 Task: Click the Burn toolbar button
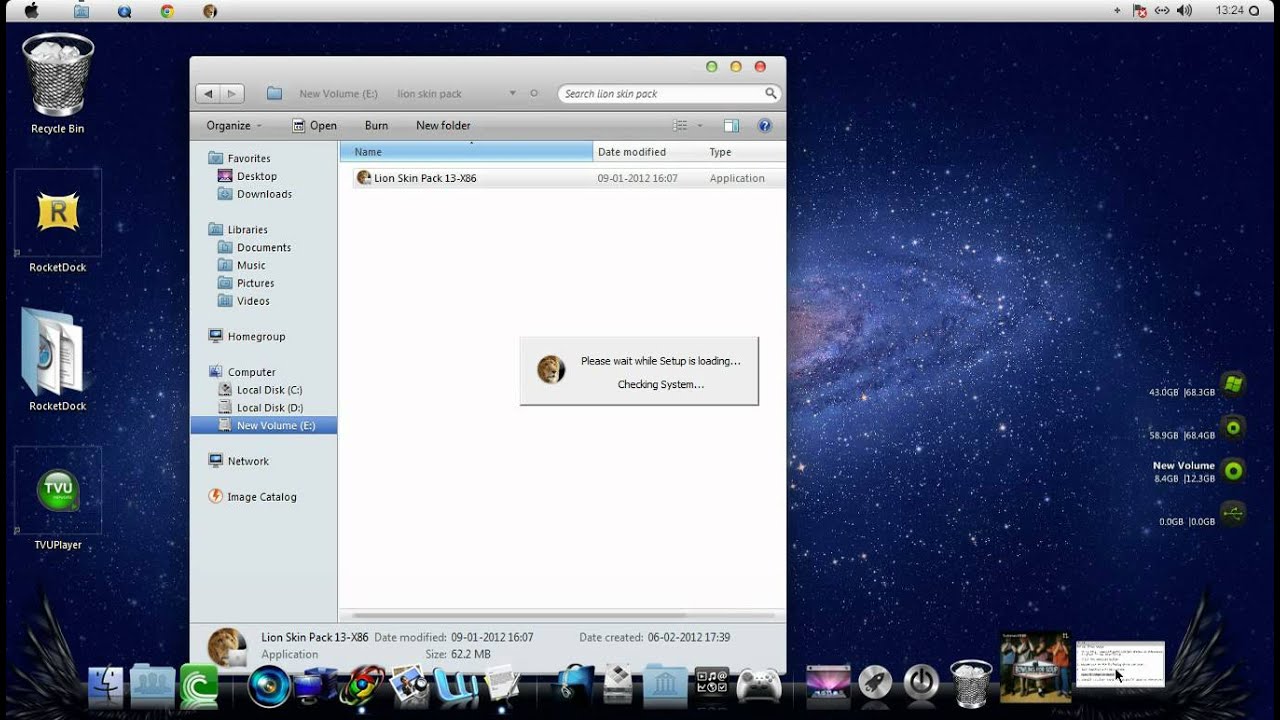coord(376,126)
